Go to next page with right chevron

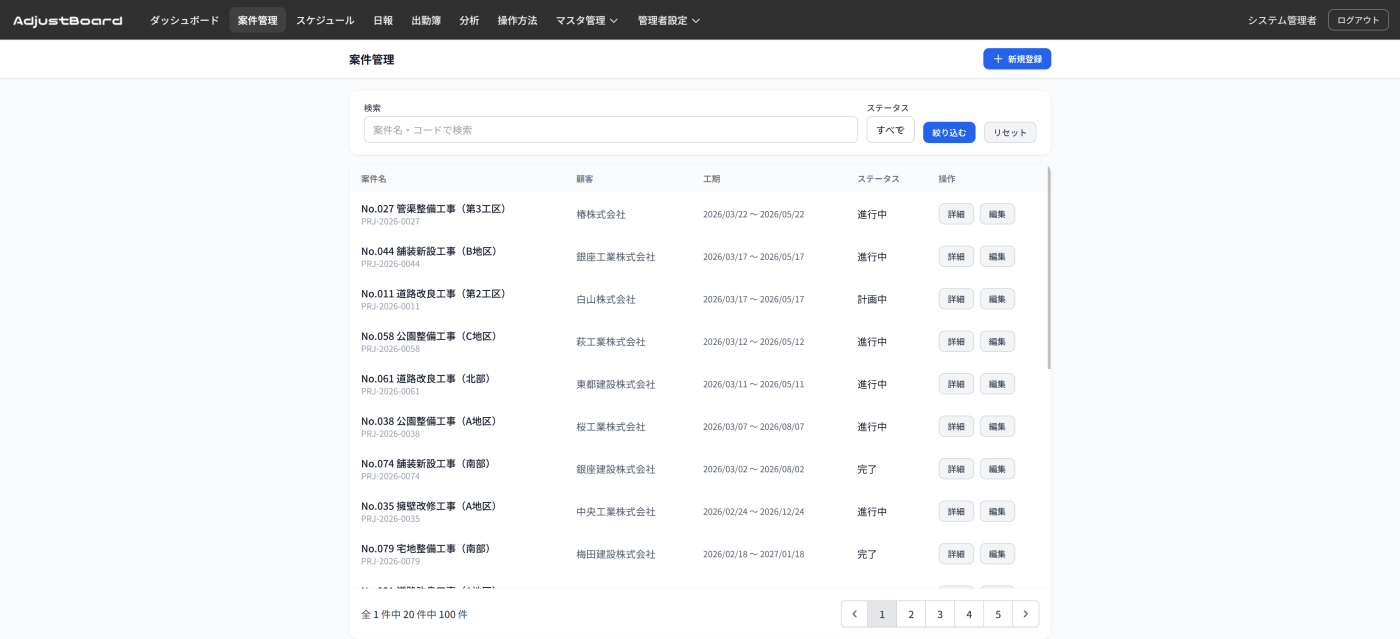coord(1025,614)
